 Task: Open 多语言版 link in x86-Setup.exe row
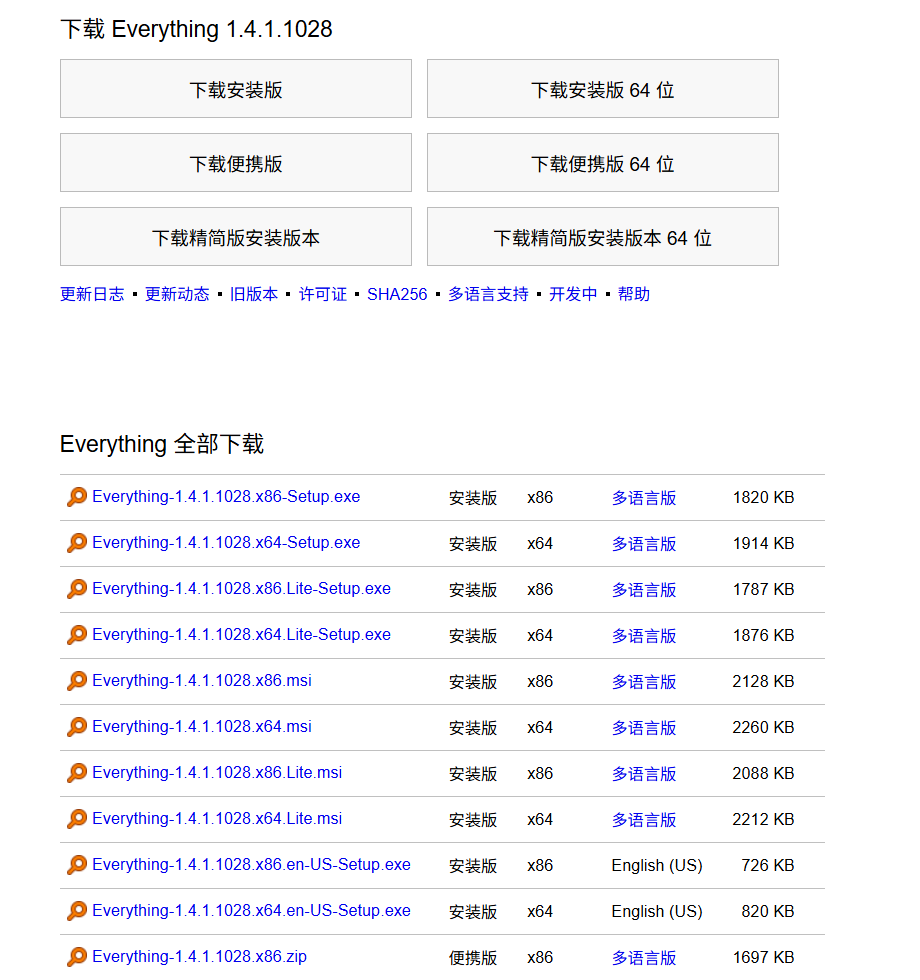(x=644, y=498)
